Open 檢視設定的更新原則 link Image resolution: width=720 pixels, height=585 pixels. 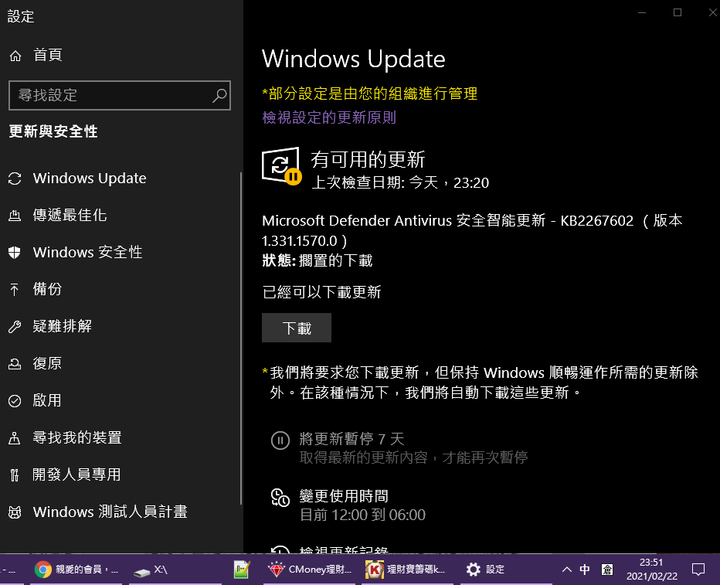pos(329,118)
